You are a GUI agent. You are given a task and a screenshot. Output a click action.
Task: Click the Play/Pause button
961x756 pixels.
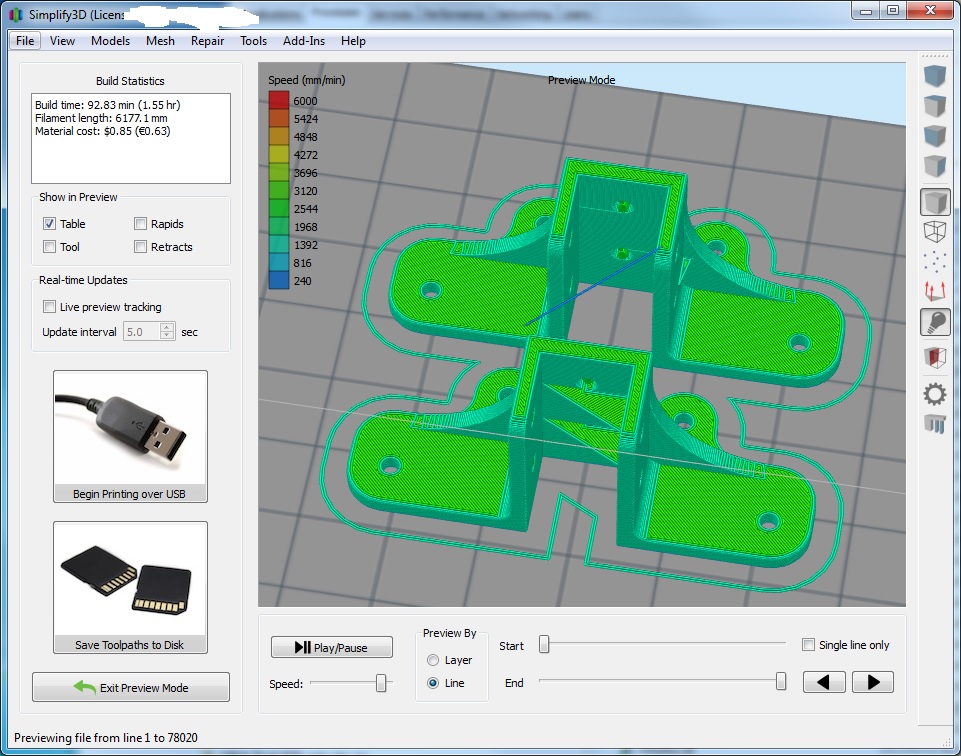click(x=332, y=648)
